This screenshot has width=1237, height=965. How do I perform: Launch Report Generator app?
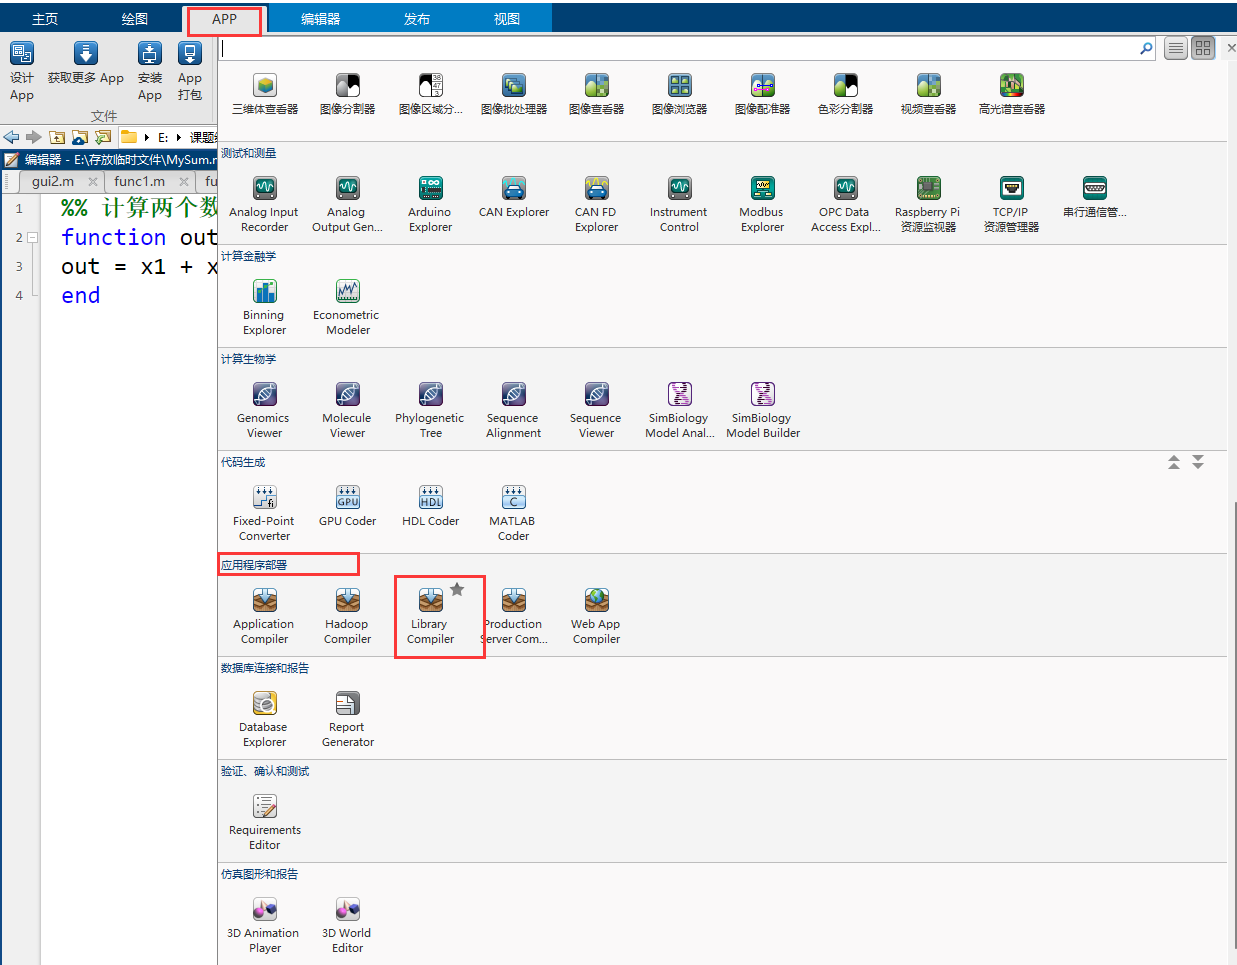point(347,719)
